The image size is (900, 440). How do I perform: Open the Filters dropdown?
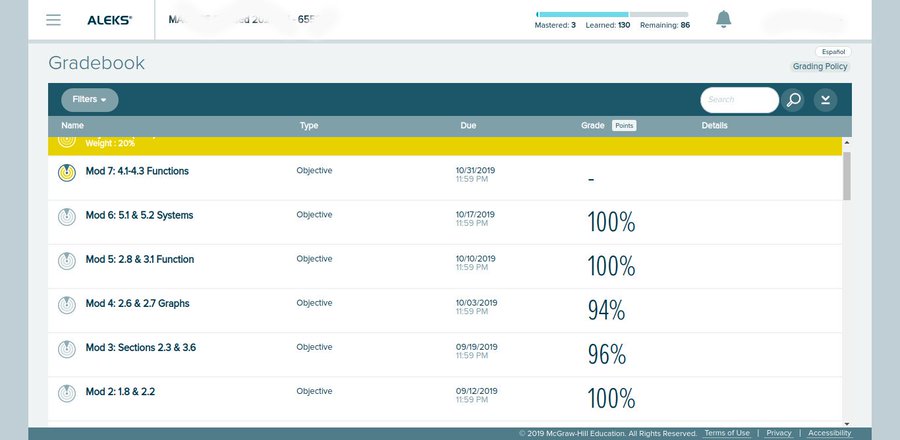[x=90, y=100]
